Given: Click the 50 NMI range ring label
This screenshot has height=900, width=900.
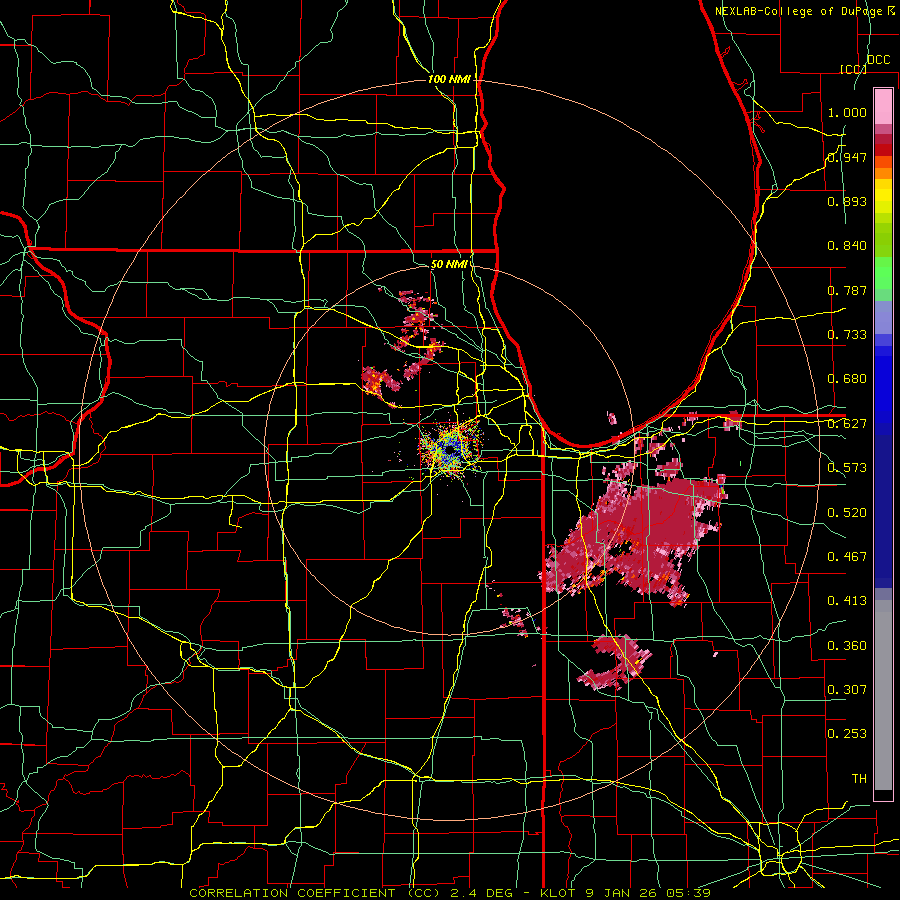Looking at the screenshot, I should [449, 264].
